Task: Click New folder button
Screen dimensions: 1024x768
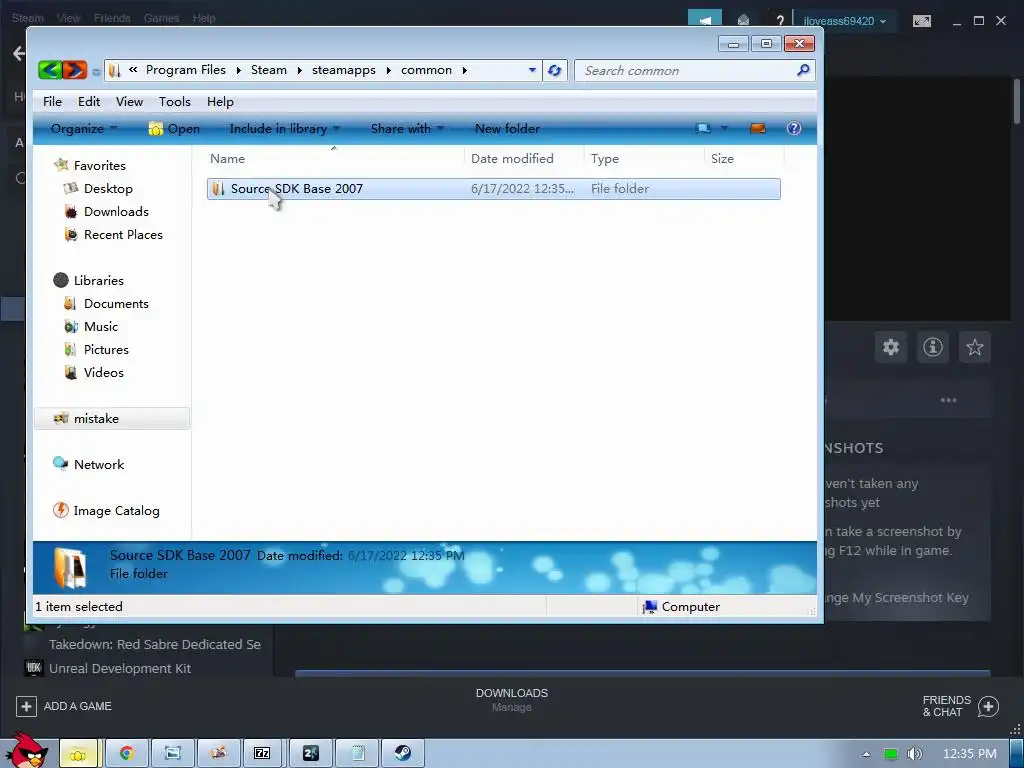Action: tap(507, 129)
